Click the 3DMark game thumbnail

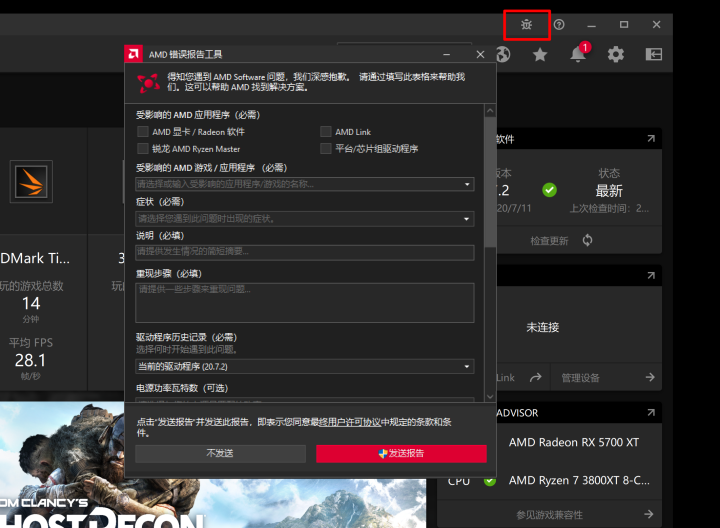[31, 182]
